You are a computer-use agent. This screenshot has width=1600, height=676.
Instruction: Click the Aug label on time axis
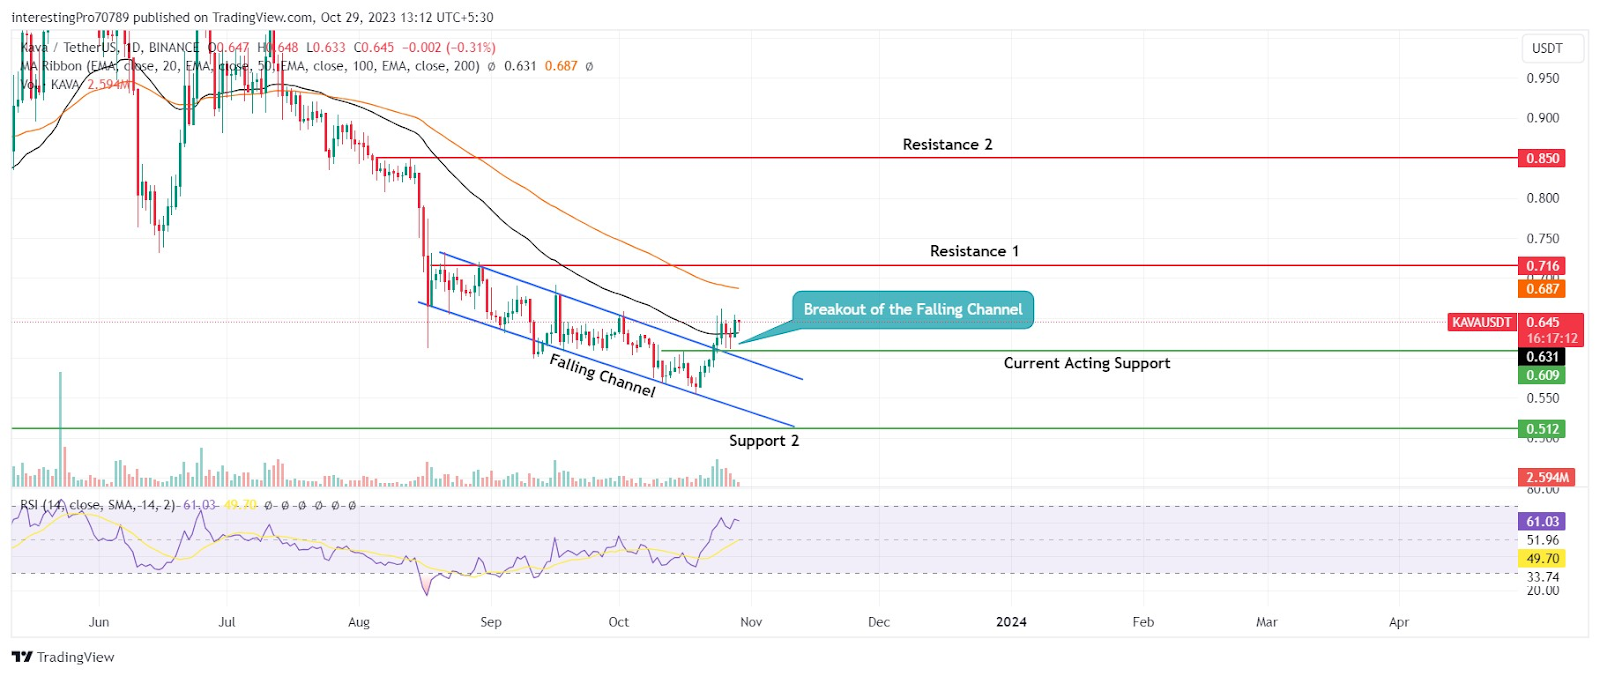(359, 622)
